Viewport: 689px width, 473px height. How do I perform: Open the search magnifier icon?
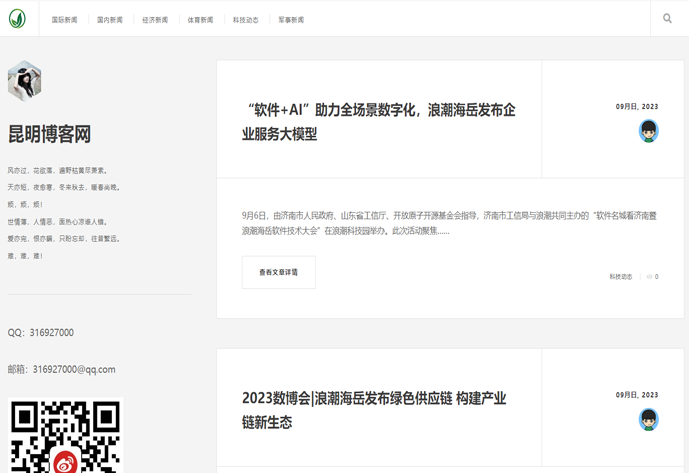(667, 19)
